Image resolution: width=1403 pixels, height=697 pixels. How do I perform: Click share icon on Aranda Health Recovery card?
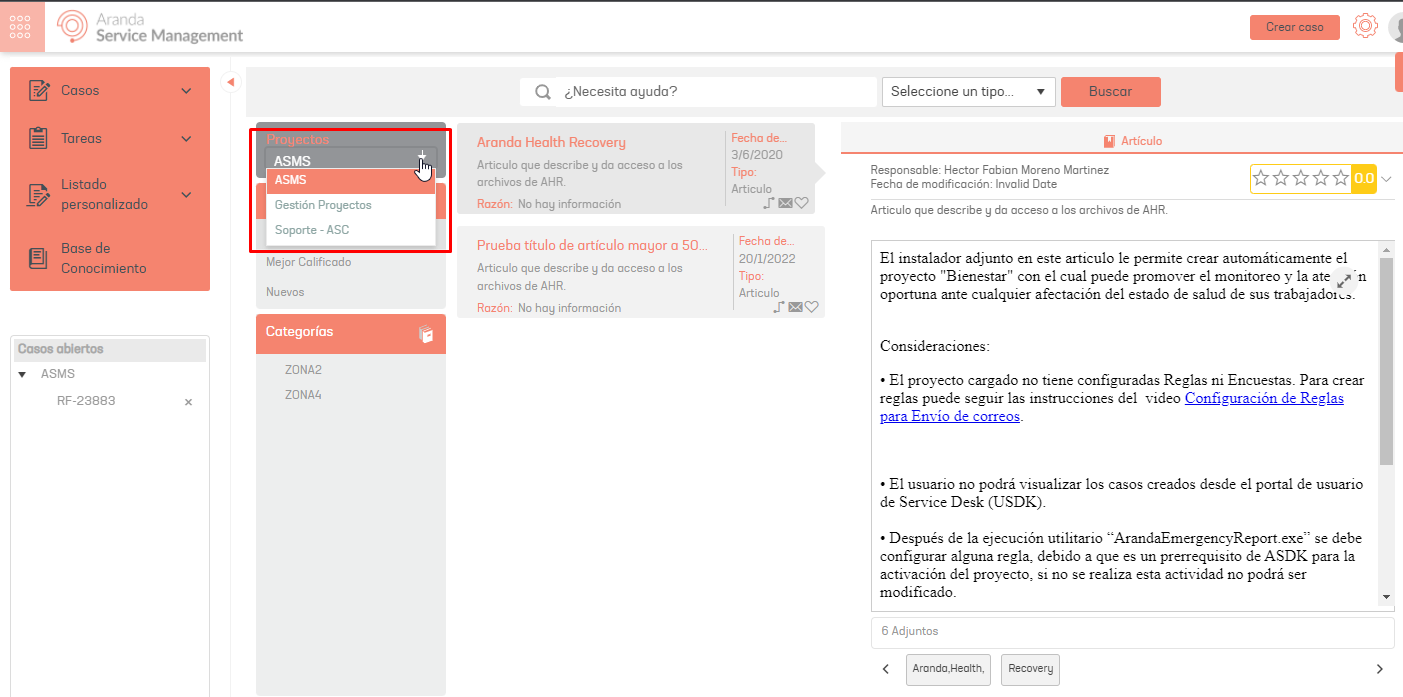coord(769,203)
